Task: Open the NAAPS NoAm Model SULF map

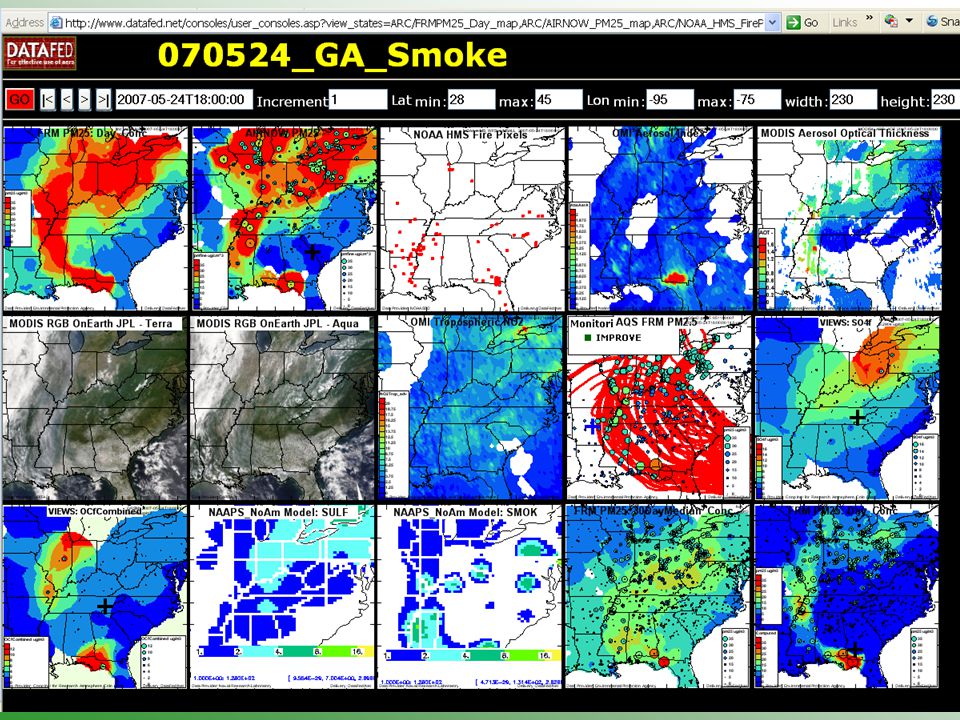Action: click(283, 597)
